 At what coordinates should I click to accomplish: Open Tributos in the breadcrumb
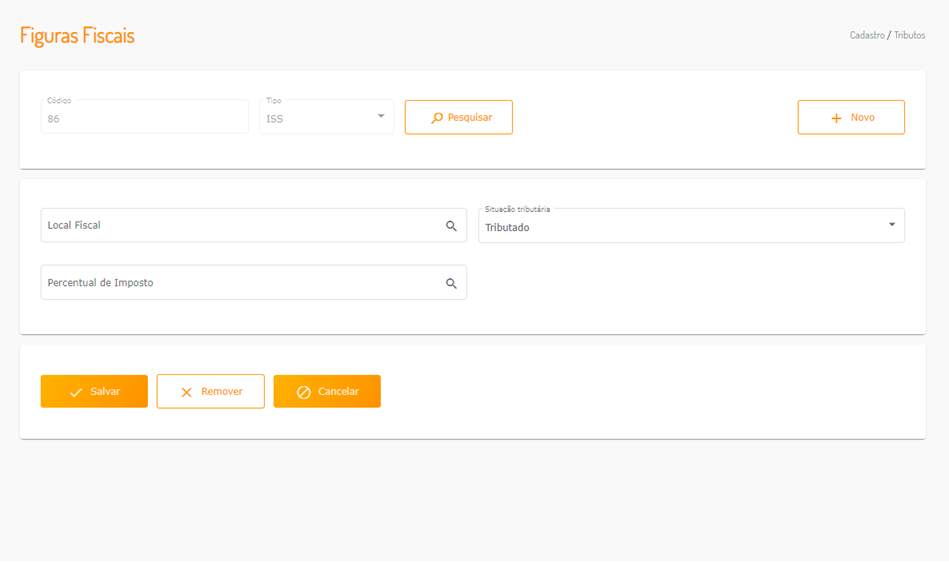[x=909, y=35]
